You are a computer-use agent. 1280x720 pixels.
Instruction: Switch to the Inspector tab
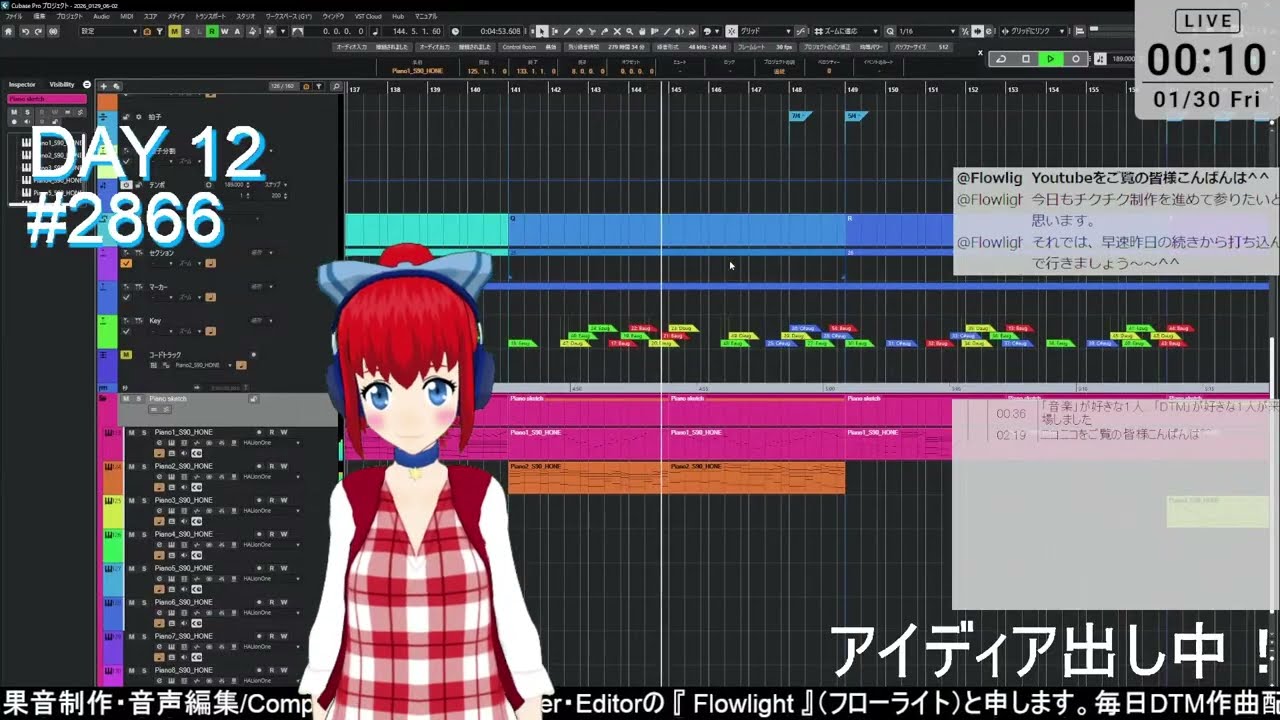22,84
